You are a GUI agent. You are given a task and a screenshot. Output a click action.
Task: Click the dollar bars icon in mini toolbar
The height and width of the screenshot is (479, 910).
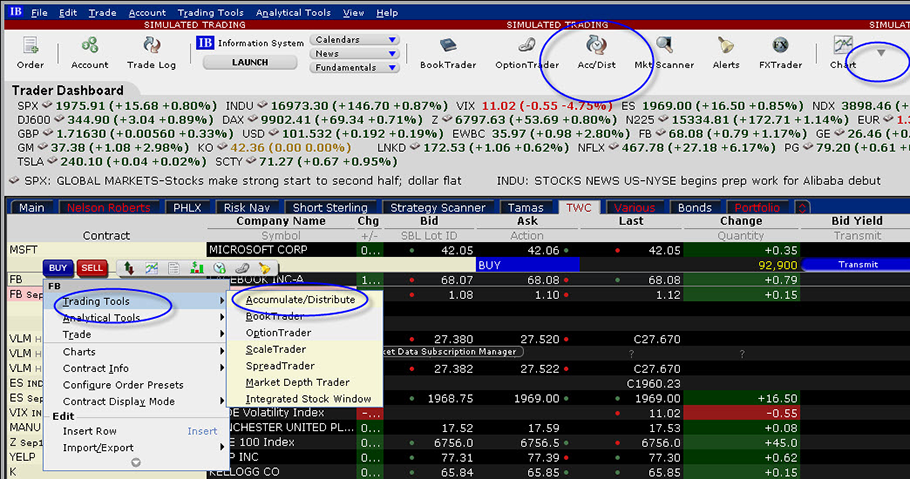click(197, 268)
